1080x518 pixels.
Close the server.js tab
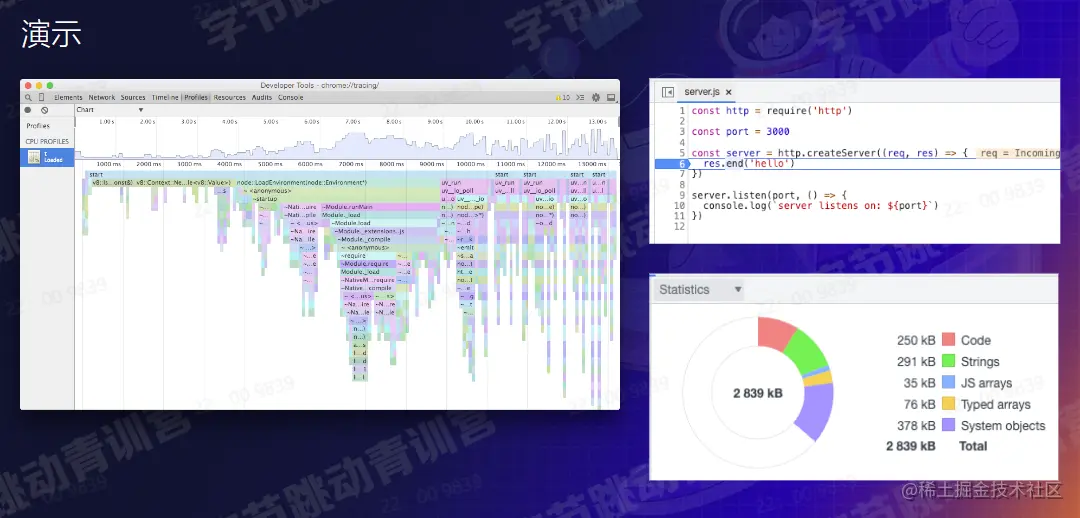(728, 92)
